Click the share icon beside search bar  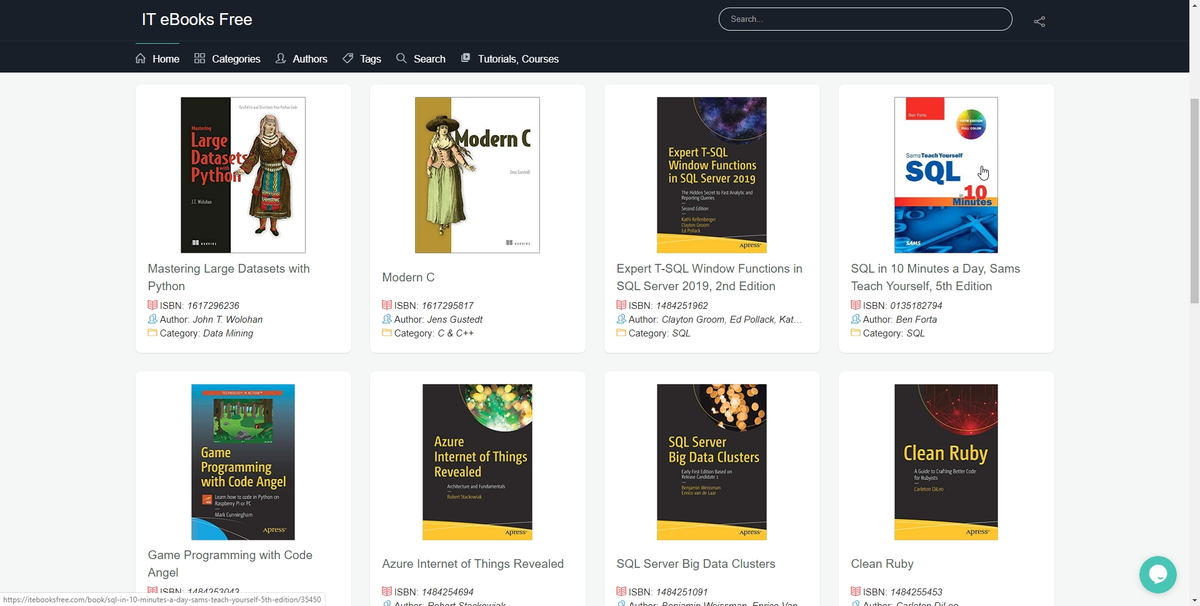point(1039,21)
